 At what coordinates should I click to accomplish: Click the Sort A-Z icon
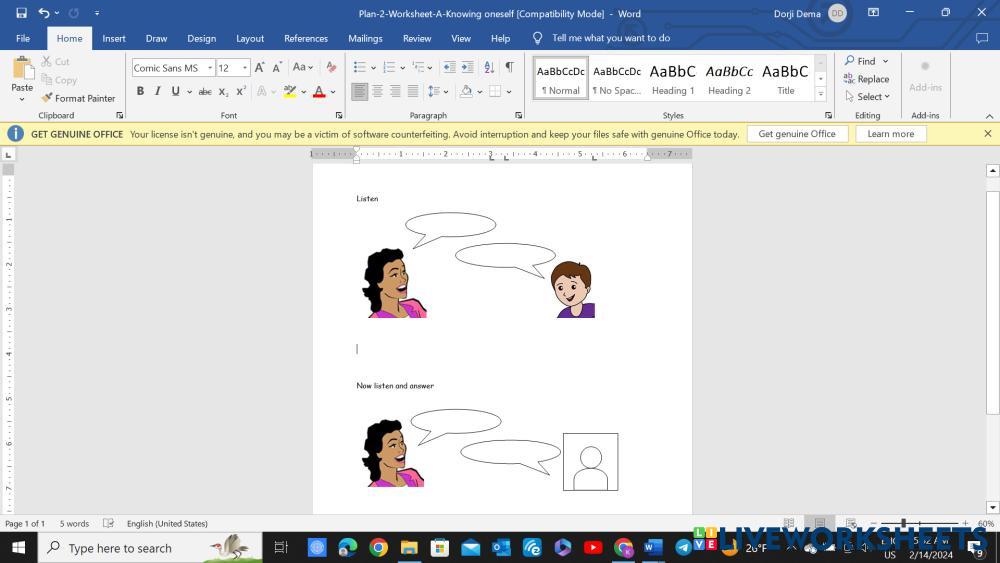[489, 67]
